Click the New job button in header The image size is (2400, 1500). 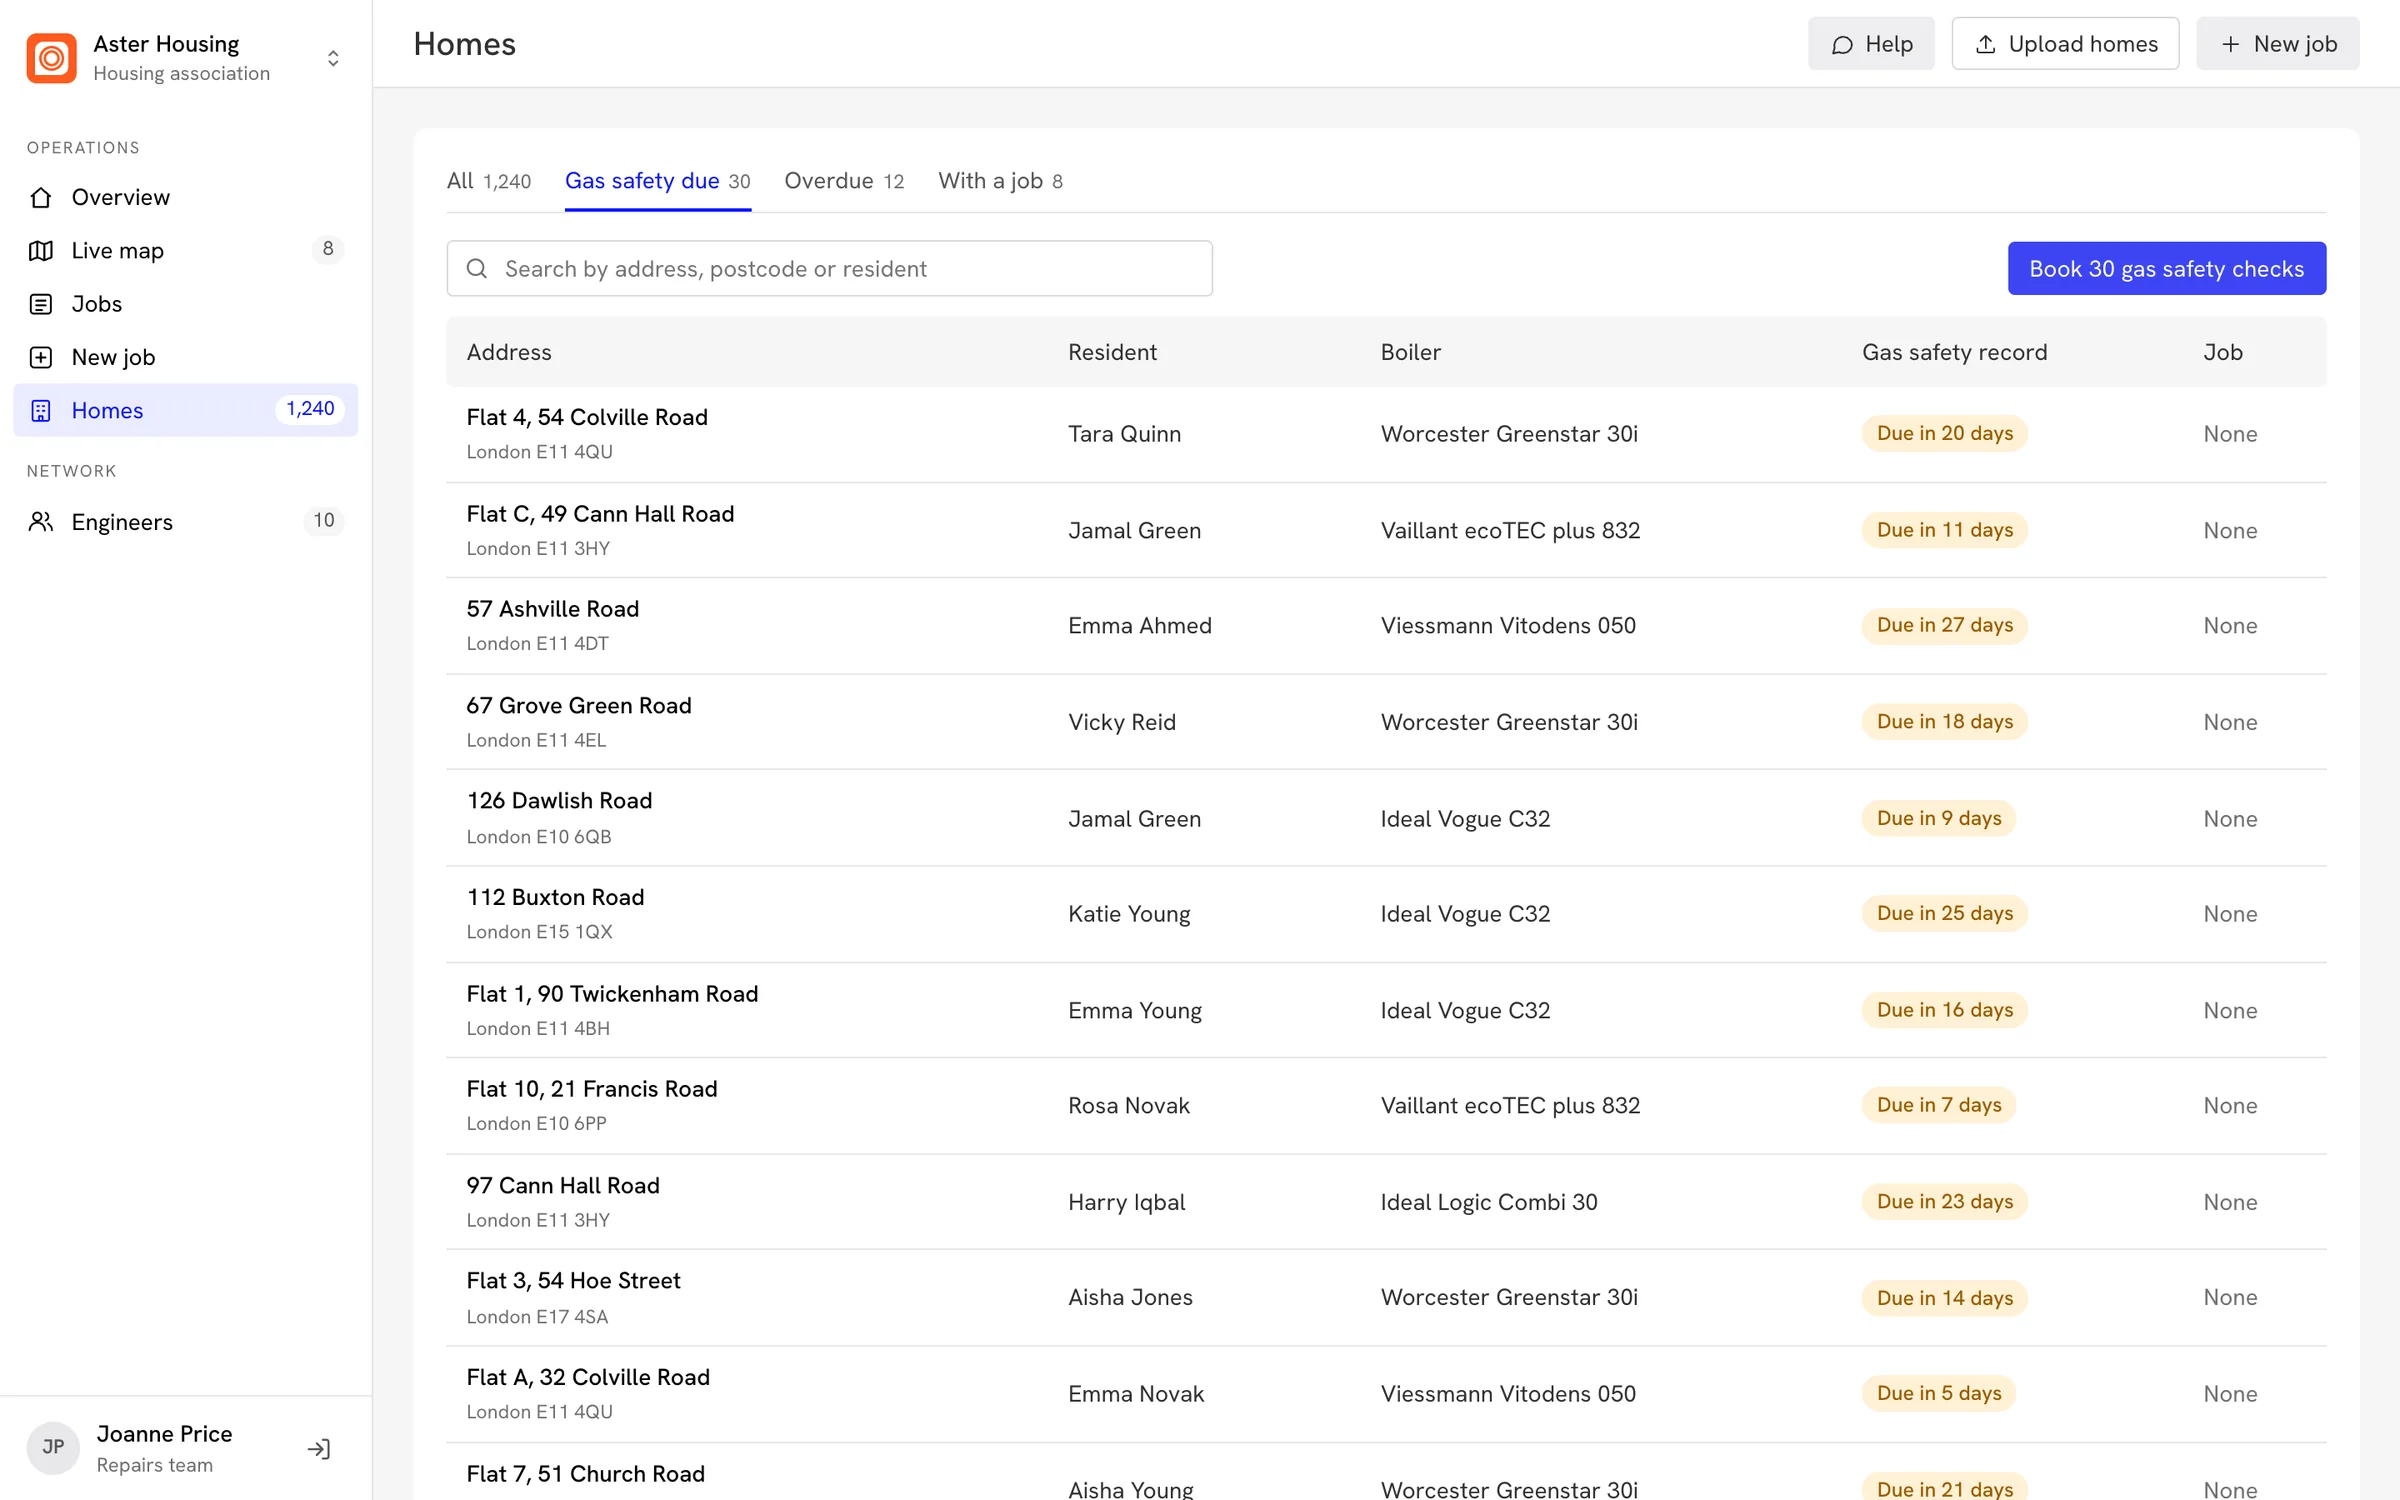(2277, 44)
